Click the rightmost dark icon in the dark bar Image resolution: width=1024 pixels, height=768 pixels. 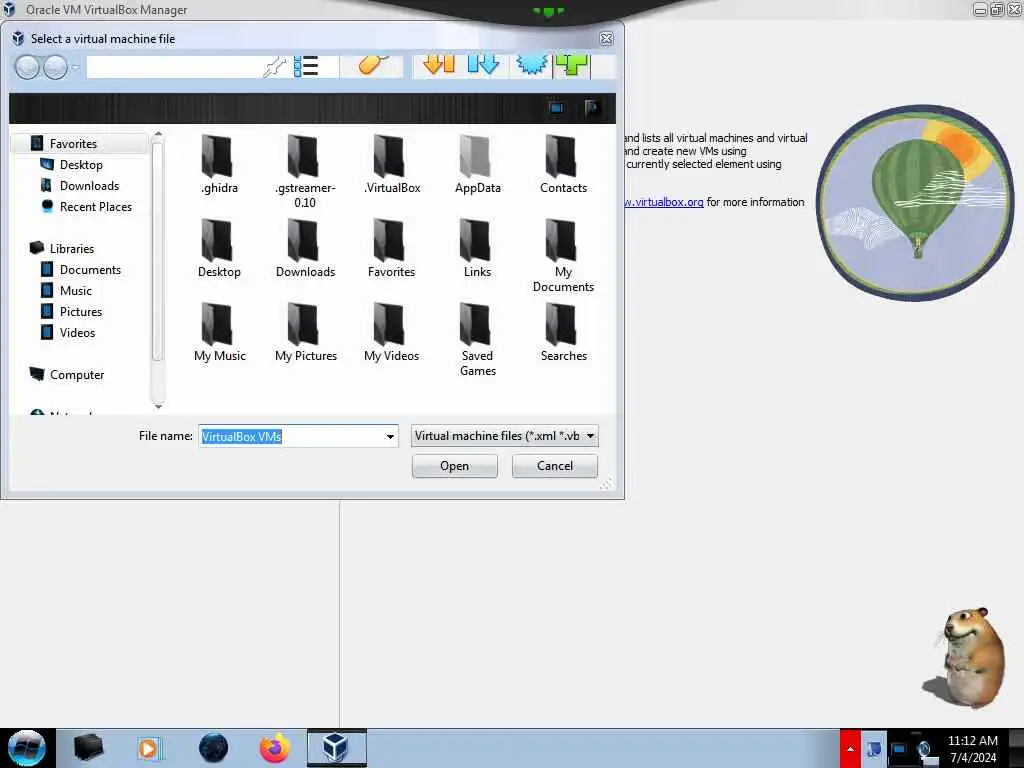click(x=592, y=108)
